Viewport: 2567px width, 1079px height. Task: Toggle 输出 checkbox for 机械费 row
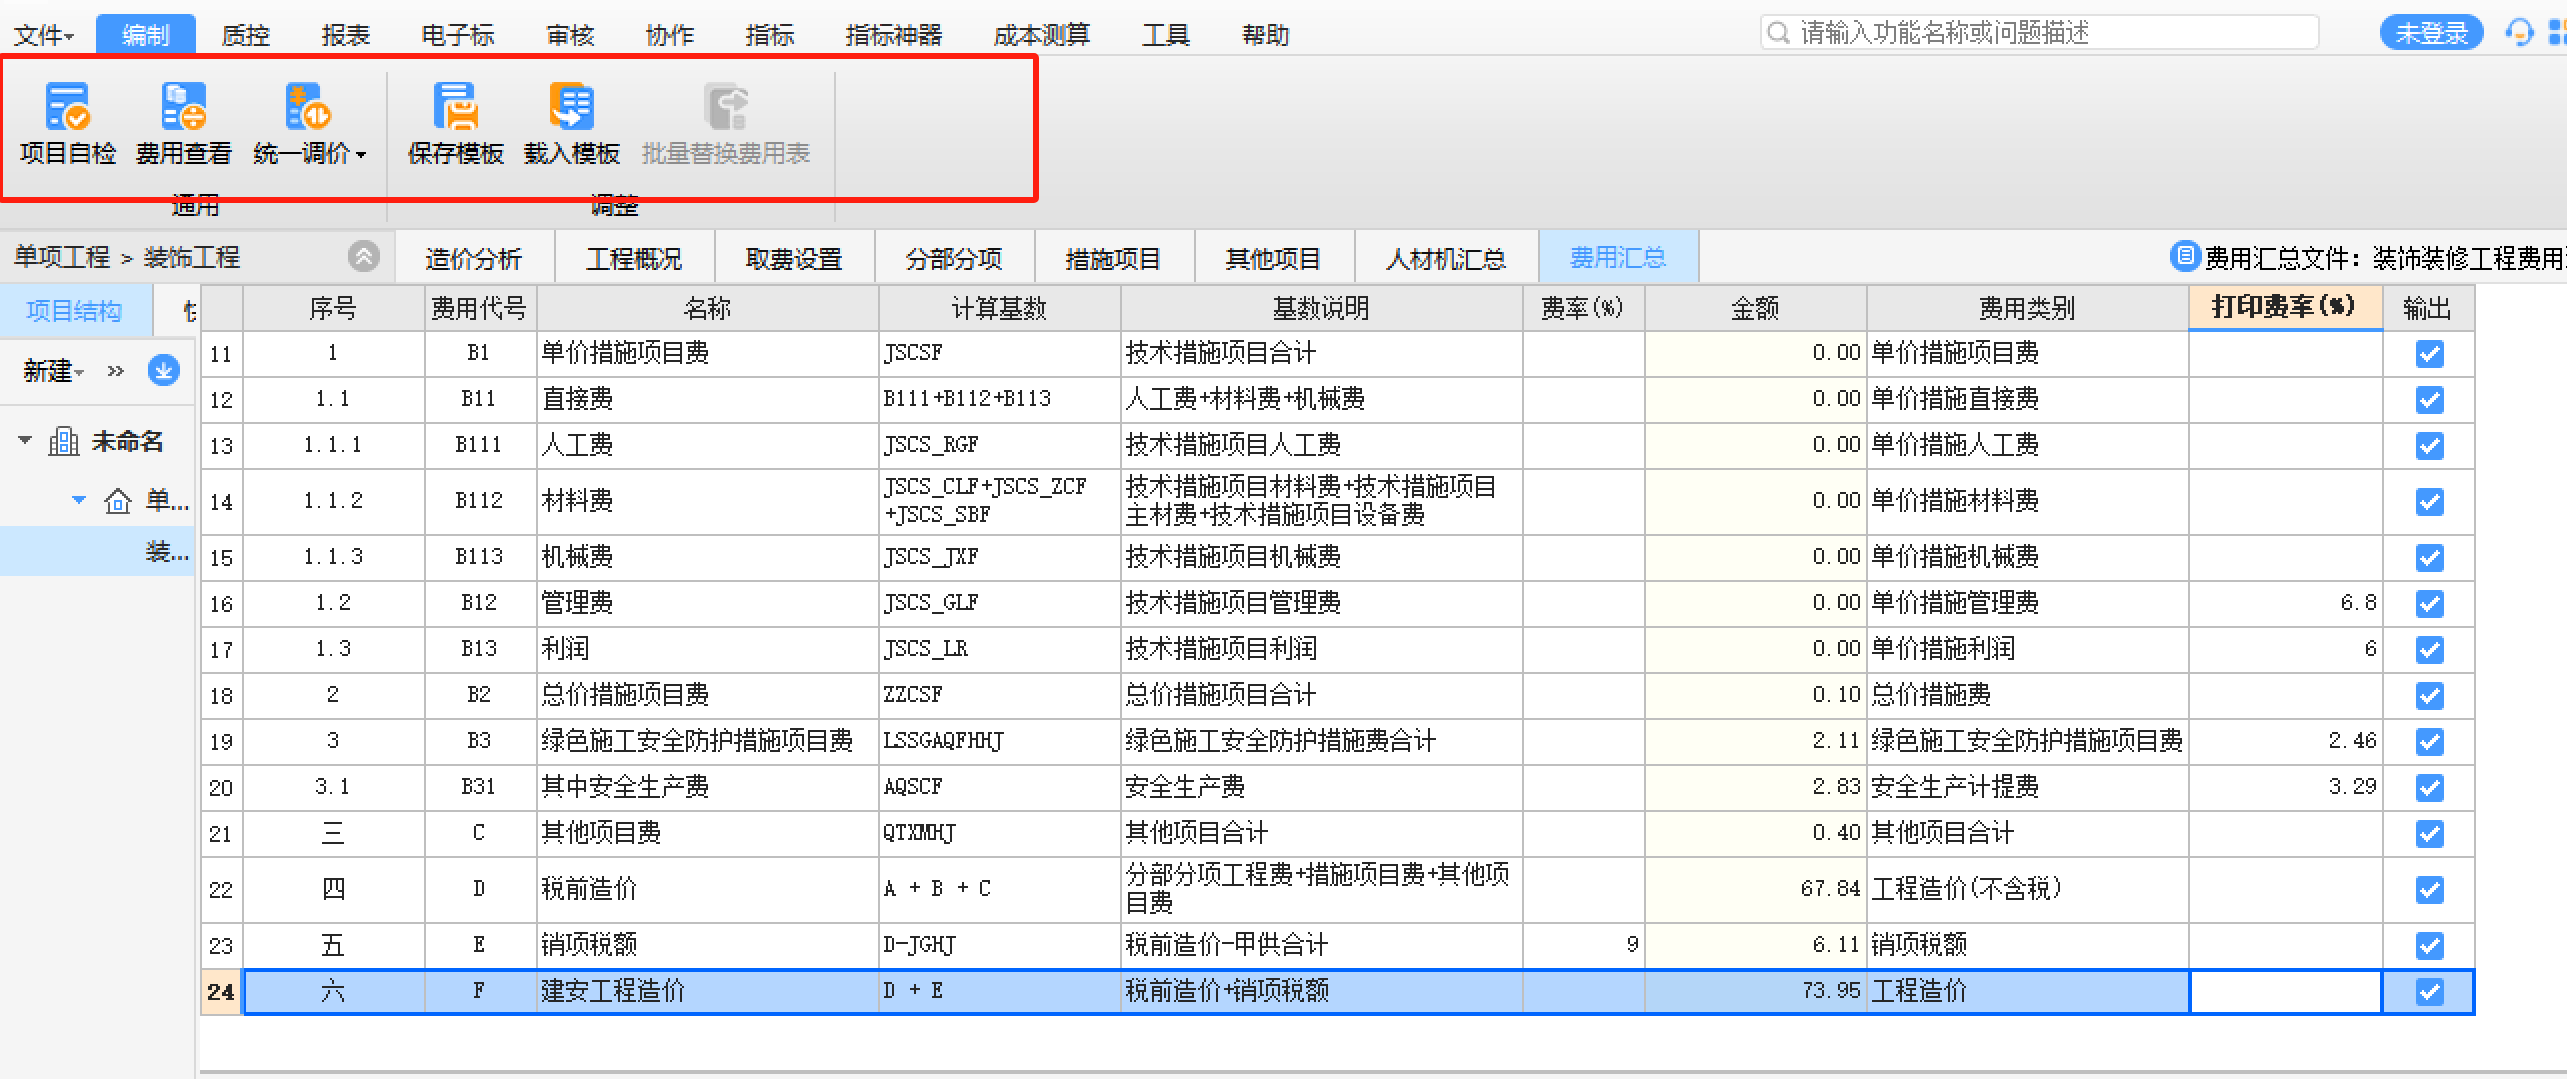[x=2429, y=557]
